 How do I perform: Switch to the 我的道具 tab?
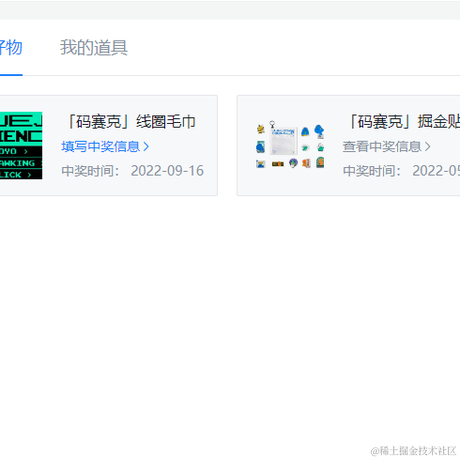point(94,47)
